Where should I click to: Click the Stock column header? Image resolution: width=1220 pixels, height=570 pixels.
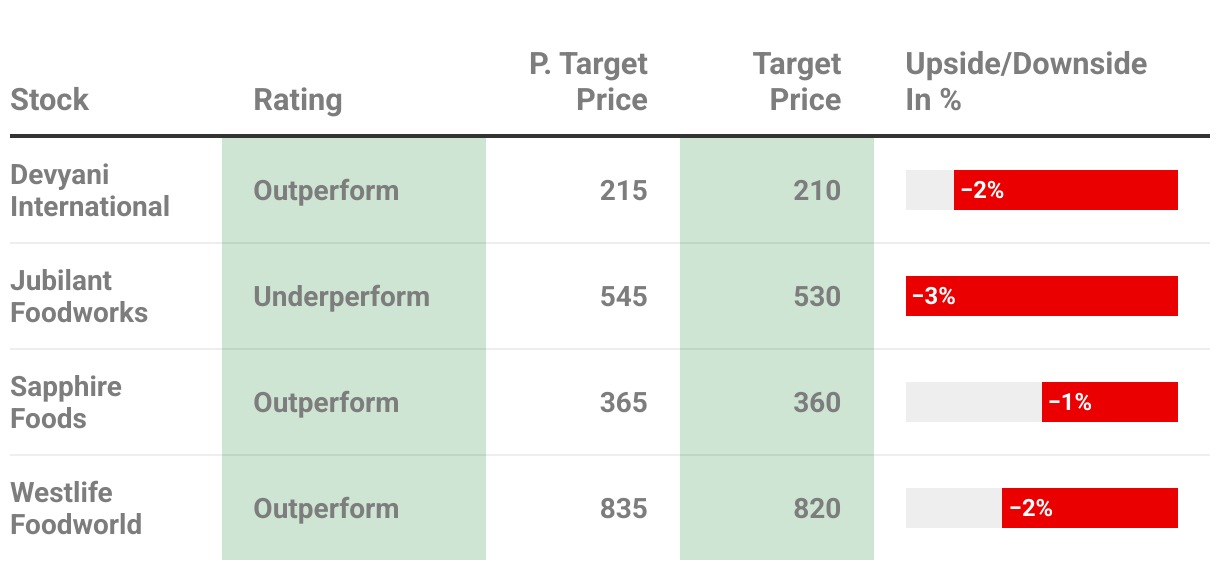(49, 100)
